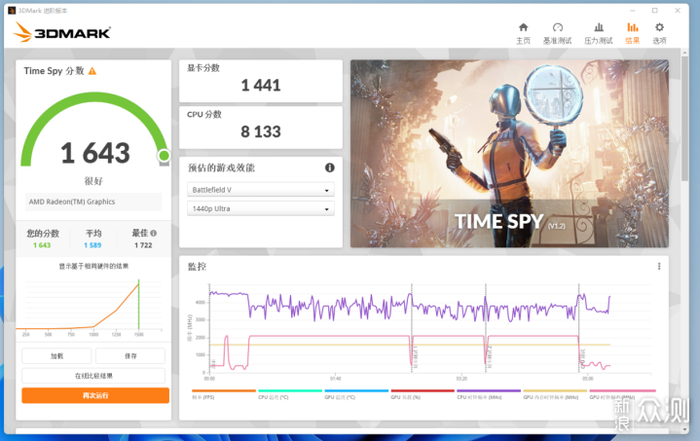Click the green marker on the score distribution chart
700x441 pixels.
click(139, 304)
